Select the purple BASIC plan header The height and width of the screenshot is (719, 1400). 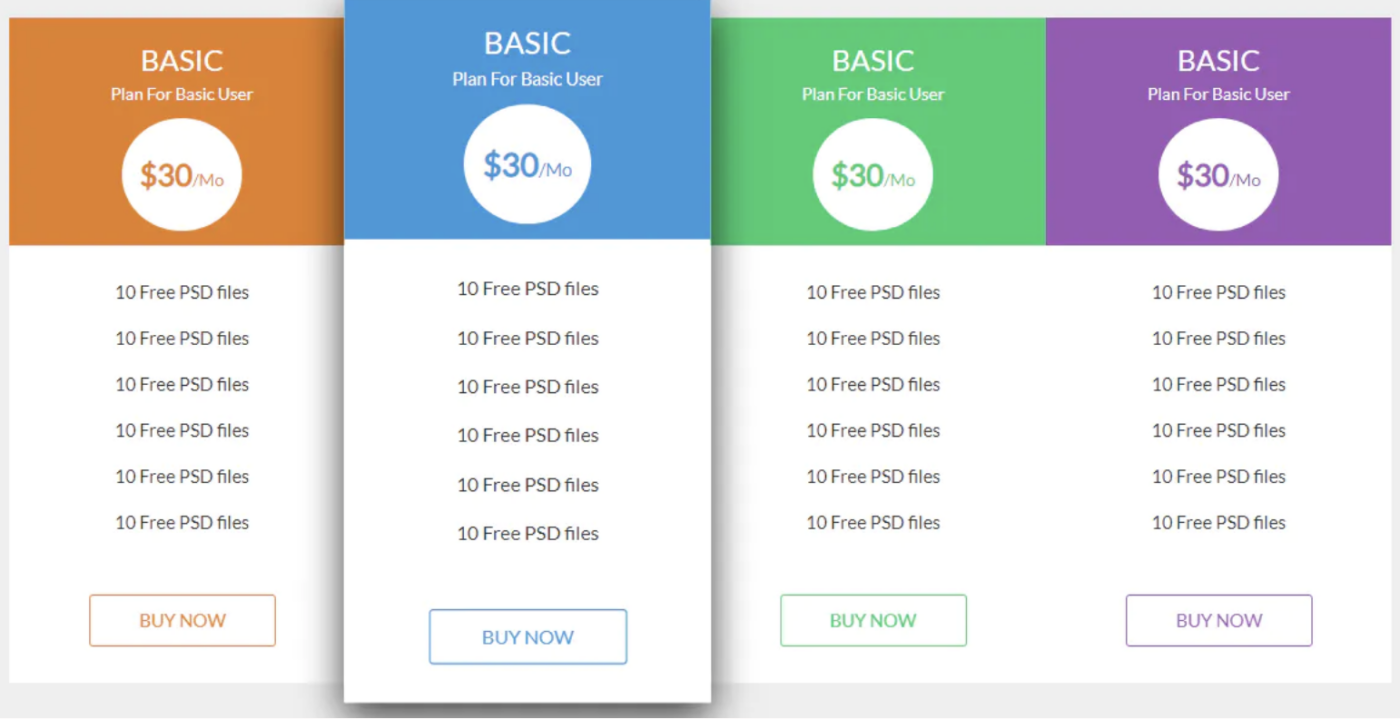click(x=1218, y=60)
